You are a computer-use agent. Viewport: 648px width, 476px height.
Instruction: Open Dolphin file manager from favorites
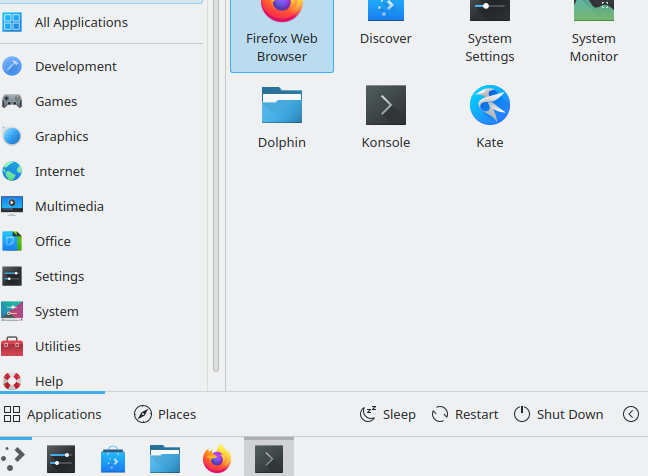click(282, 117)
